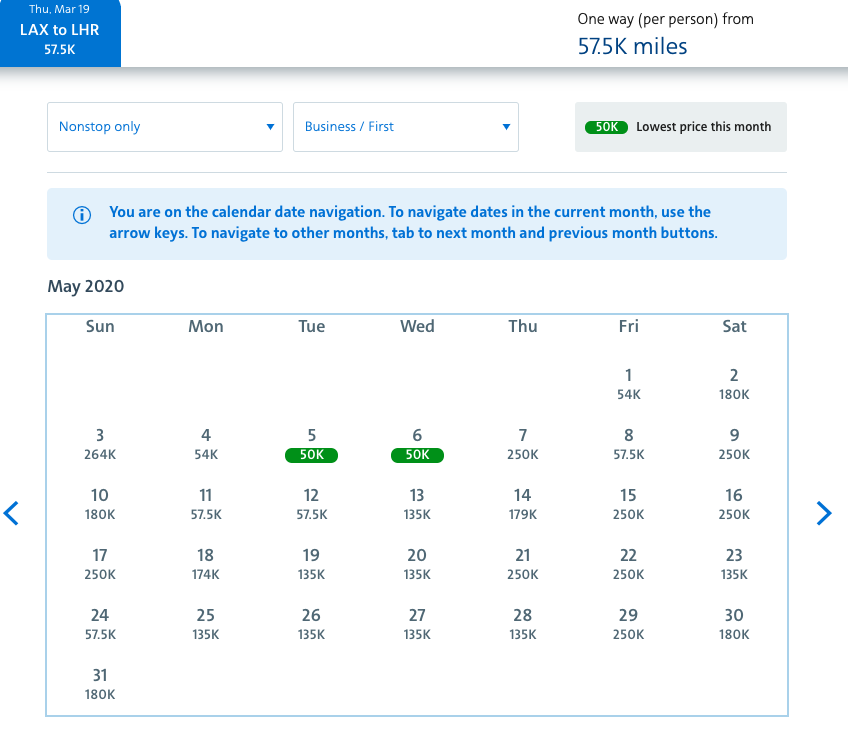Screen dimensions: 848x730
Task: Click May 14 priced at 179K
Action: coord(522,505)
